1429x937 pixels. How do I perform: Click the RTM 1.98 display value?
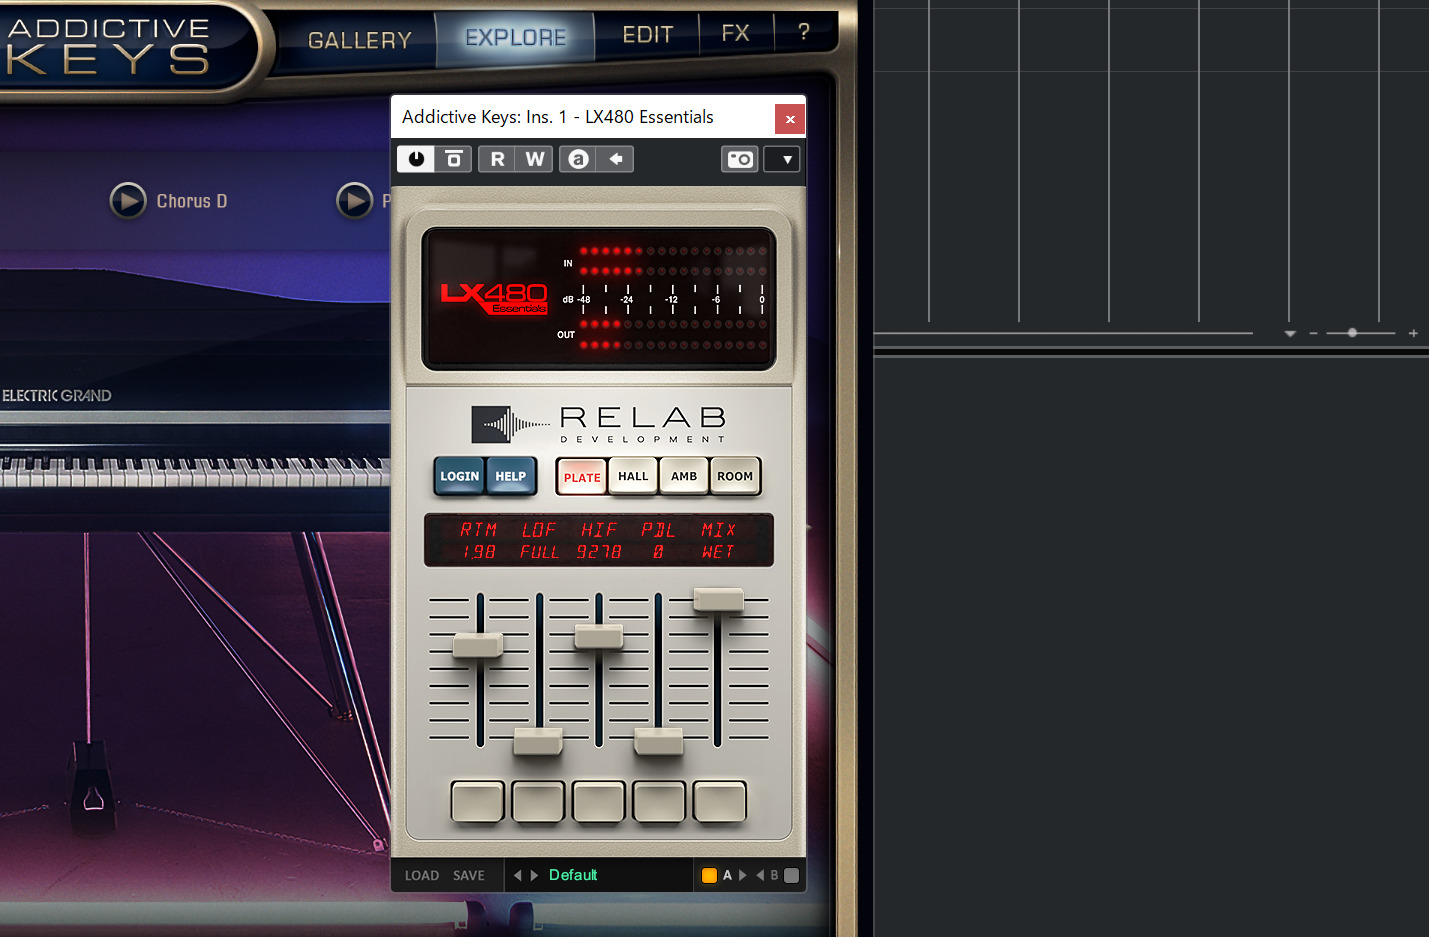tap(479, 552)
